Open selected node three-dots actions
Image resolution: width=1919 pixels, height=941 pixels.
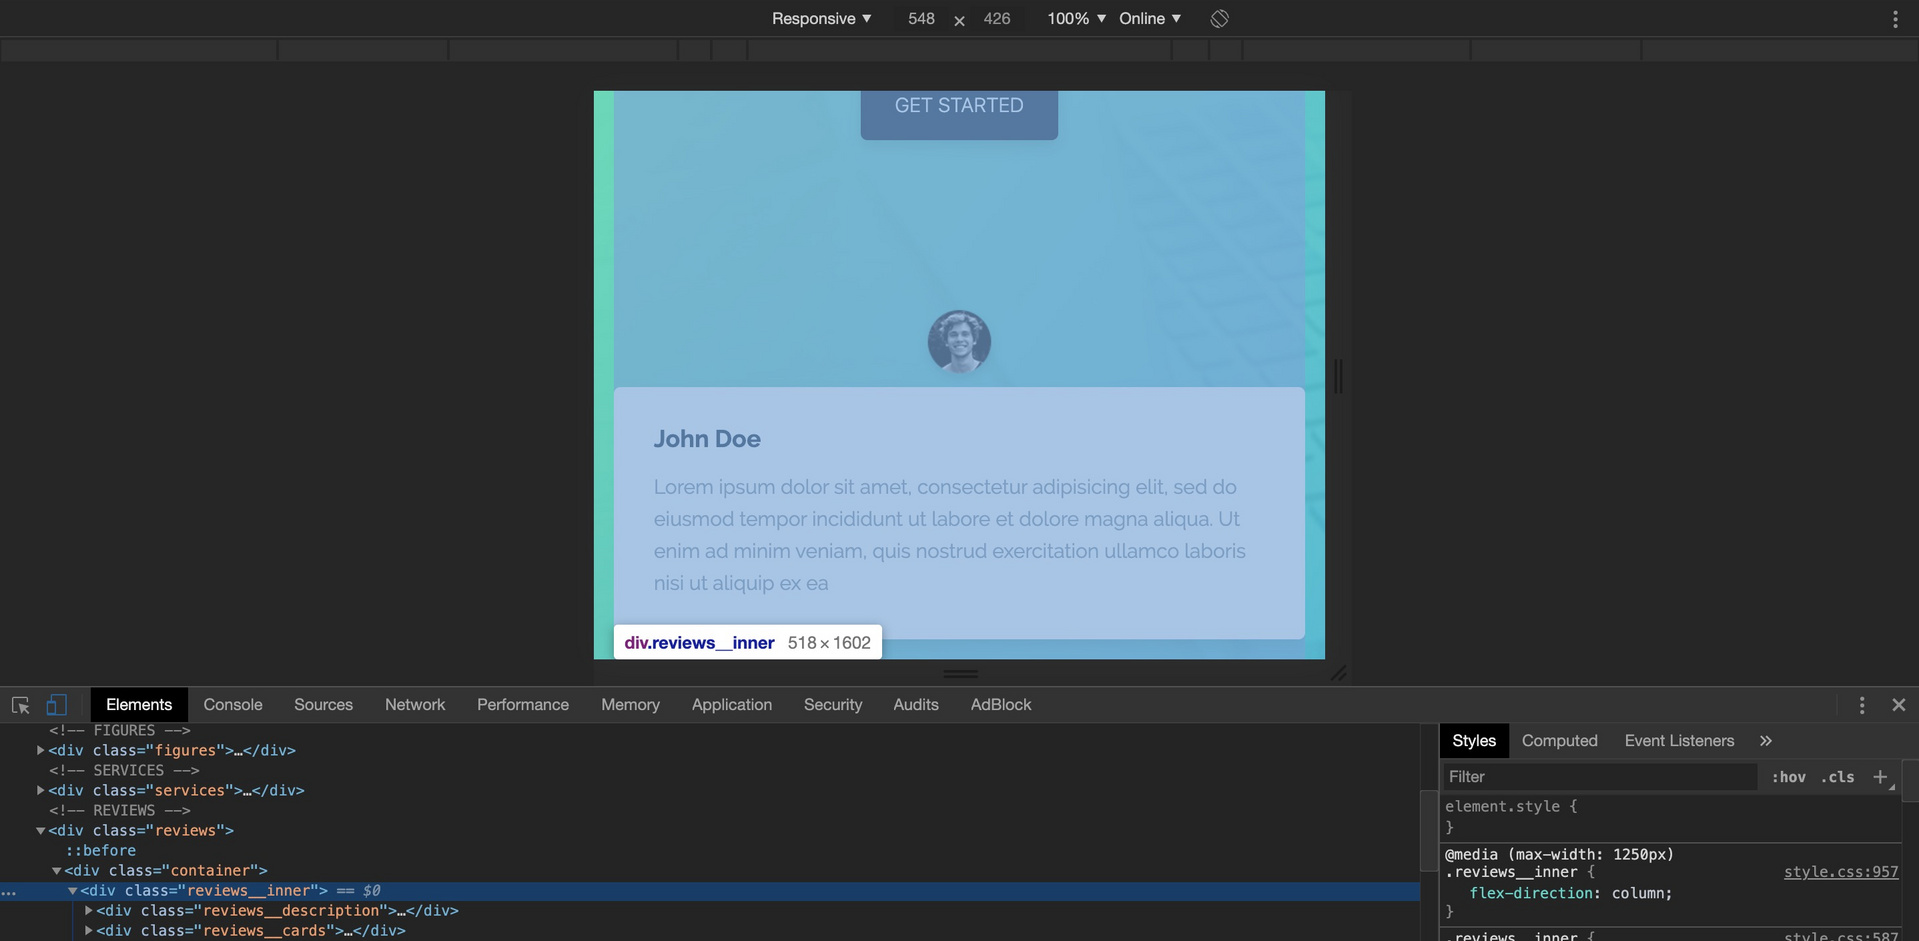[x=9, y=891]
